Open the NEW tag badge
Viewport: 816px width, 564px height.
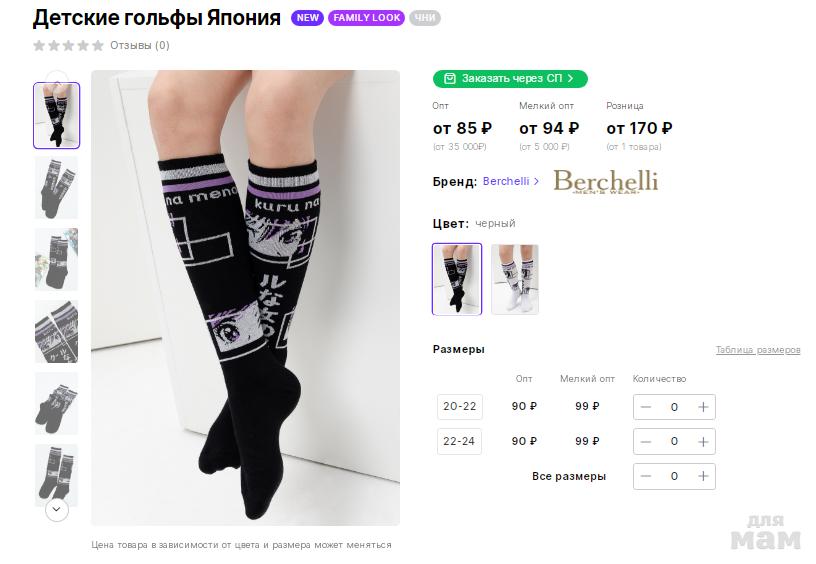tap(308, 18)
